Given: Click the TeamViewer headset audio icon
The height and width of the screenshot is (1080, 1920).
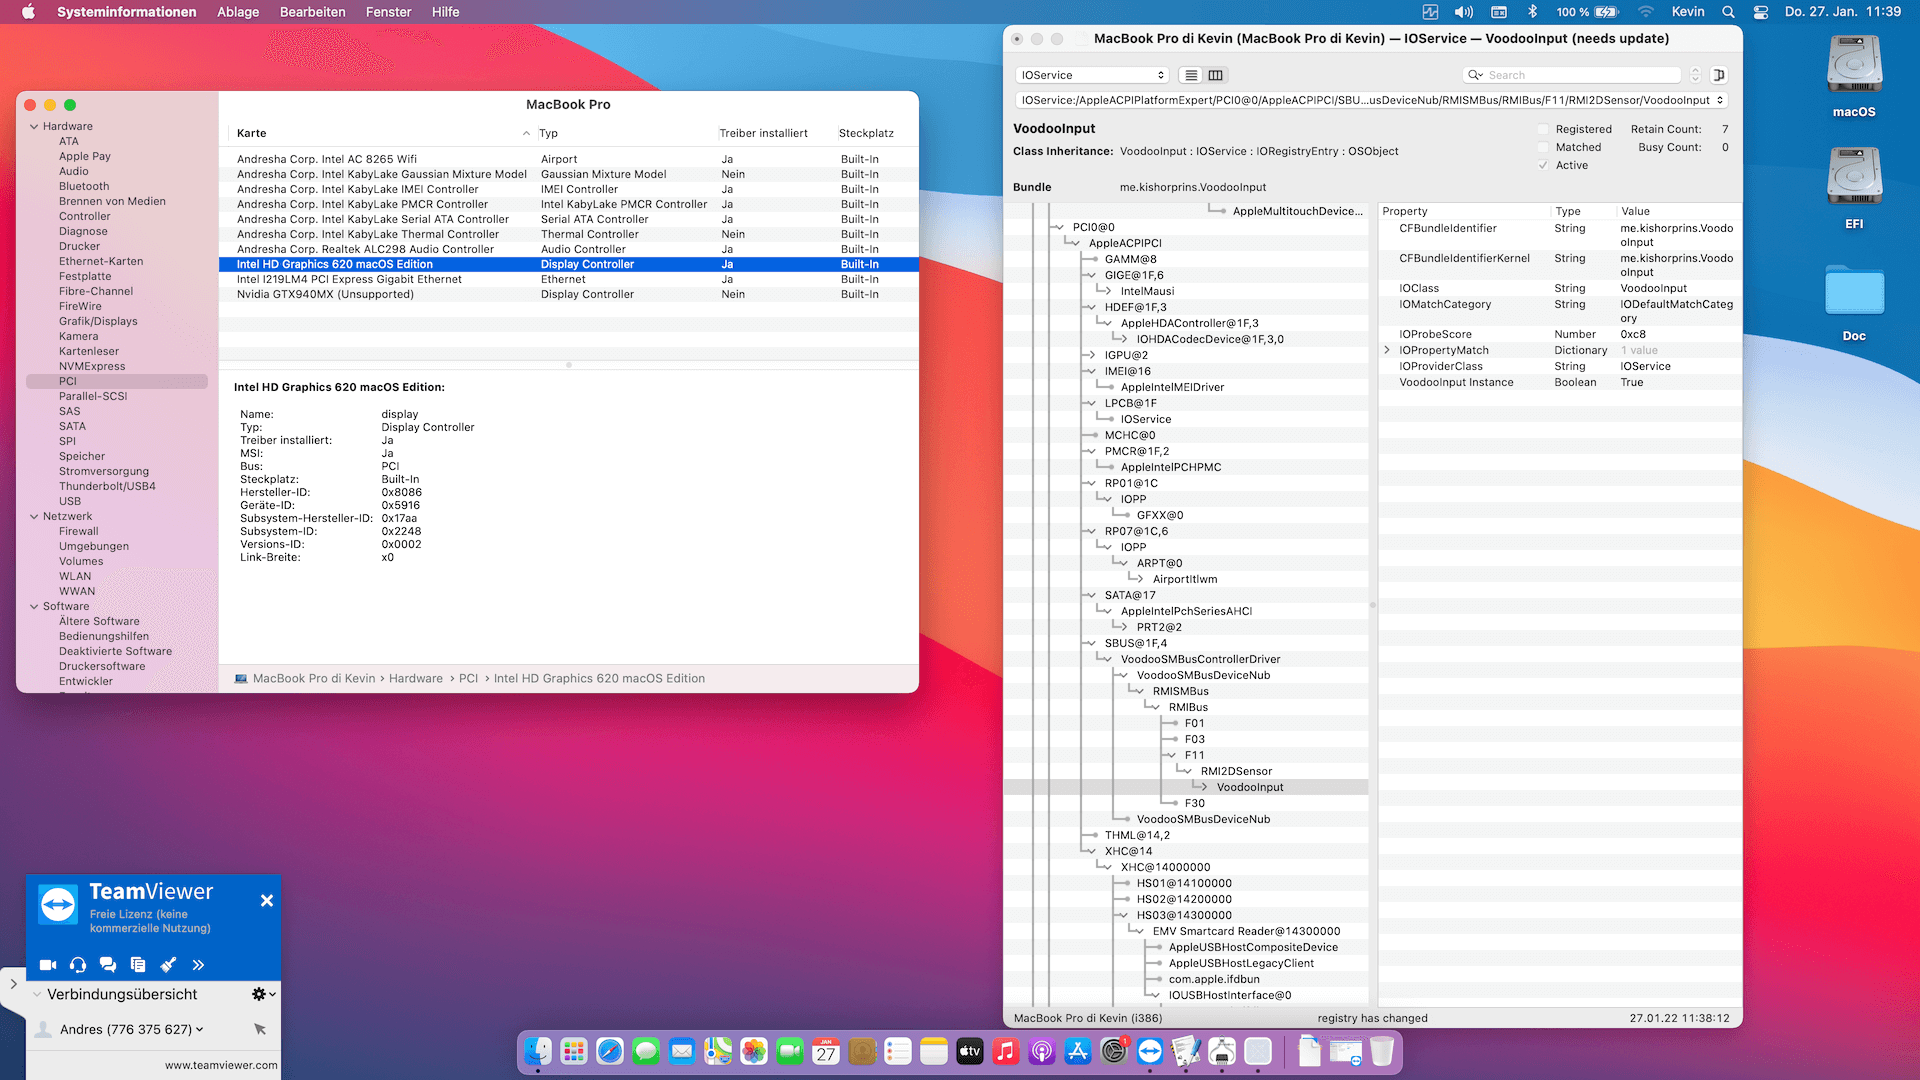Looking at the screenshot, I should click(x=78, y=965).
